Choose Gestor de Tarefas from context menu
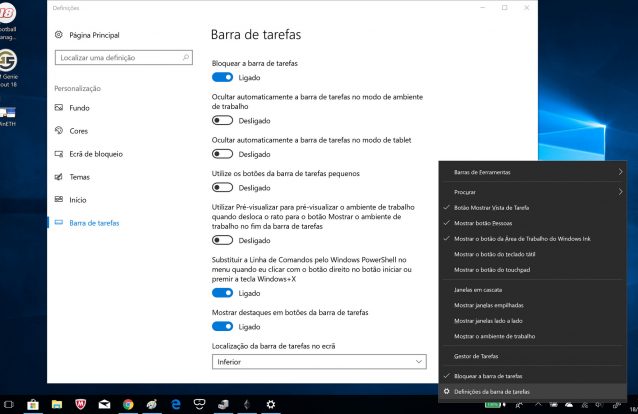This screenshot has height=414, width=638. (476, 356)
